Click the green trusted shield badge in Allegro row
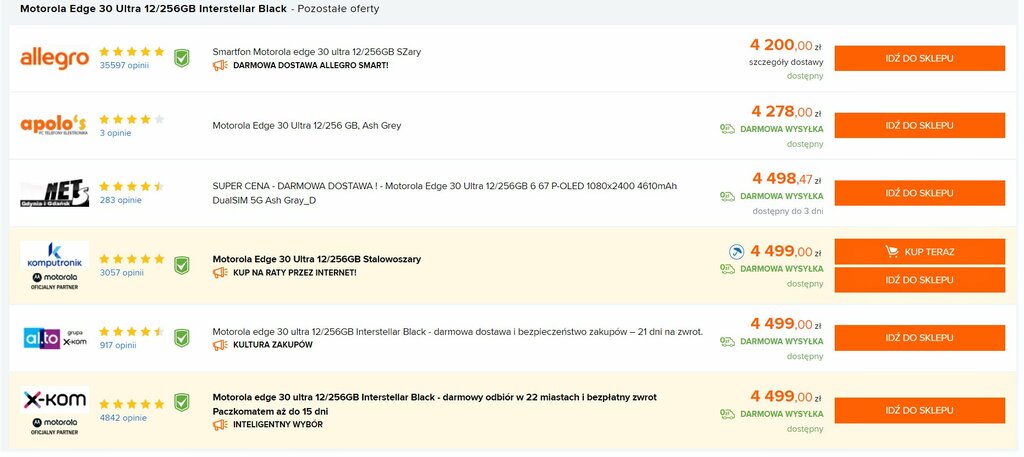The width and height of the screenshot is (1024, 457). pyautogui.click(x=182, y=58)
